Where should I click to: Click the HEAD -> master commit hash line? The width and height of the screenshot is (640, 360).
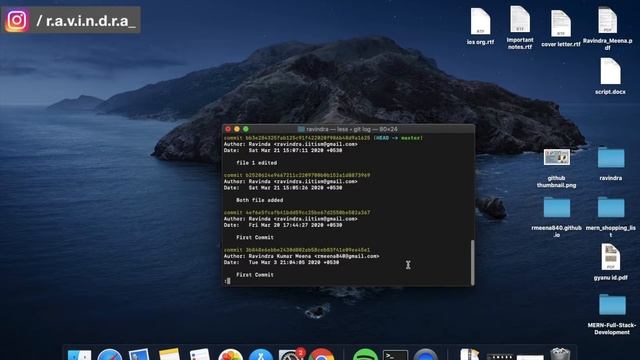tap(323, 138)
